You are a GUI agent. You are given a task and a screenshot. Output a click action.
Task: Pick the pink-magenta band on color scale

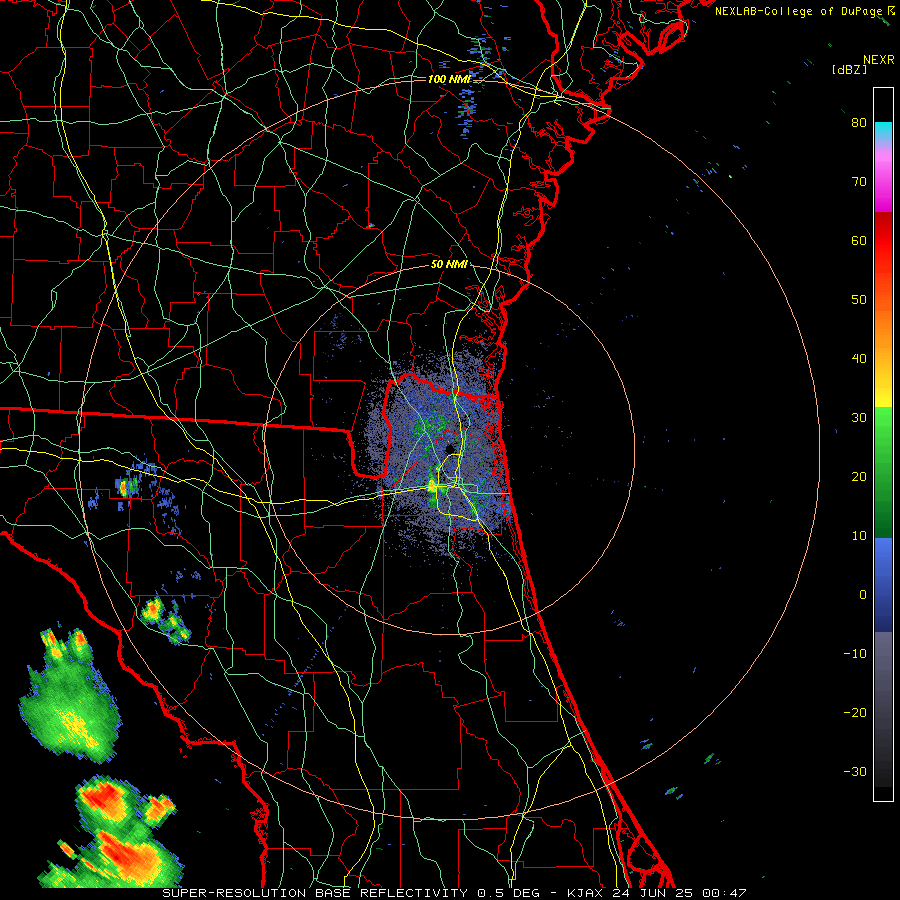point(883,179)
